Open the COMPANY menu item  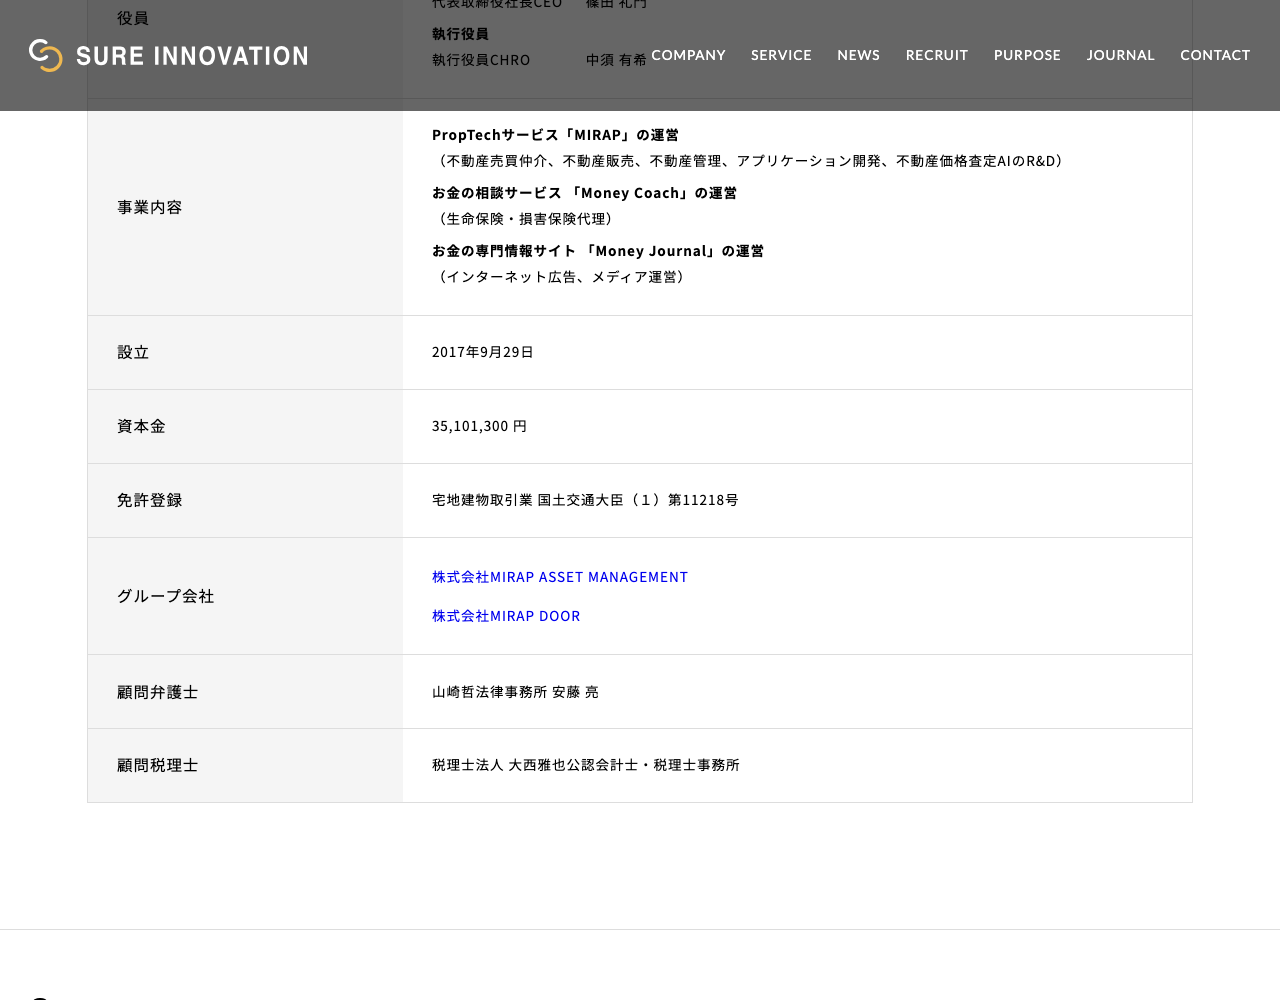(x=688, y=55)
